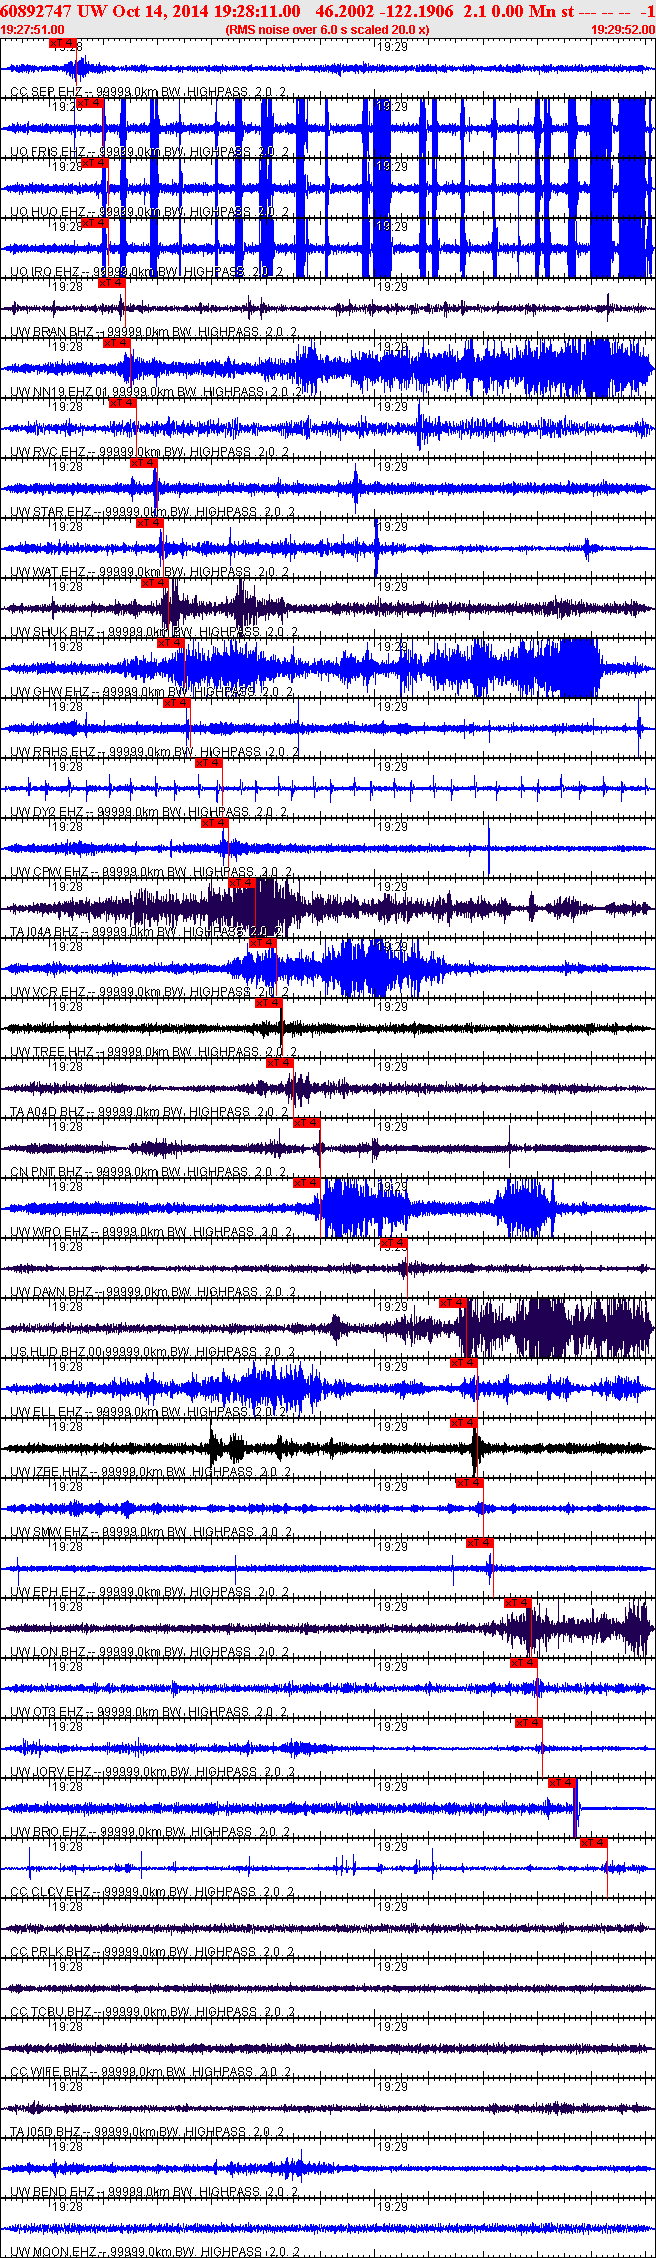This screenshot has width=656, height=2258.
Task: Click the "CC PRLK BHZ" station label
Action: pos(51,1952)
